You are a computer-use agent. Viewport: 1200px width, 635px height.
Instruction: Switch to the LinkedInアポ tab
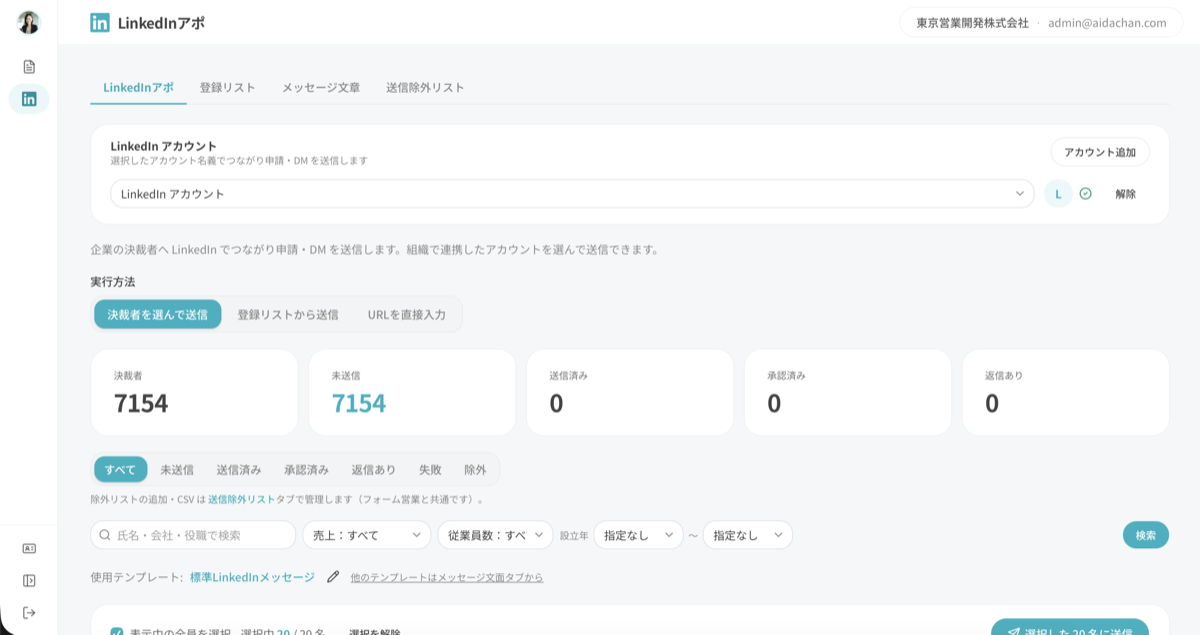[138, 87]
